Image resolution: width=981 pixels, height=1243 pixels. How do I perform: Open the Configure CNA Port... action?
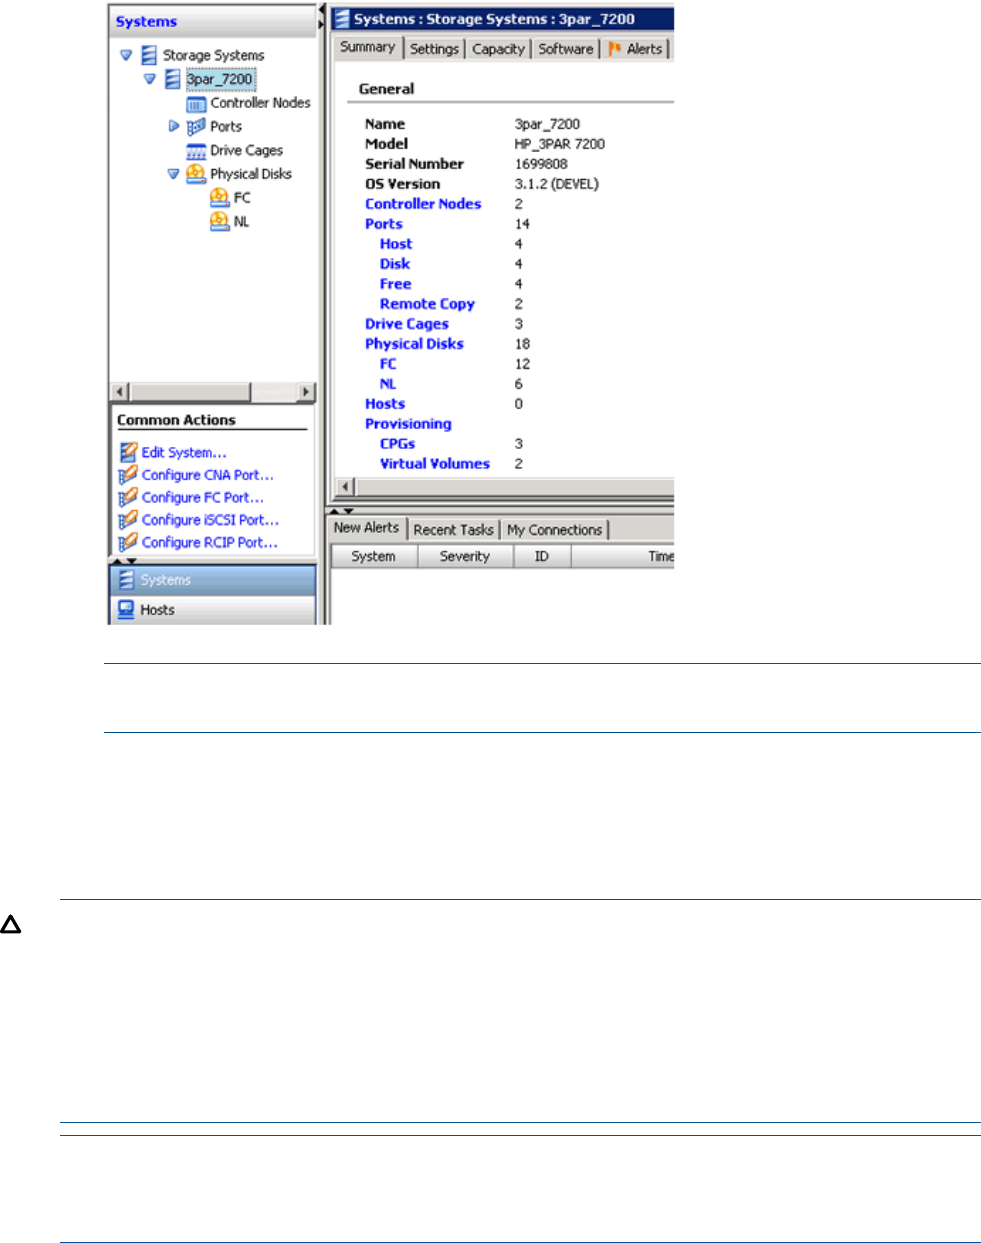(208, 475)
